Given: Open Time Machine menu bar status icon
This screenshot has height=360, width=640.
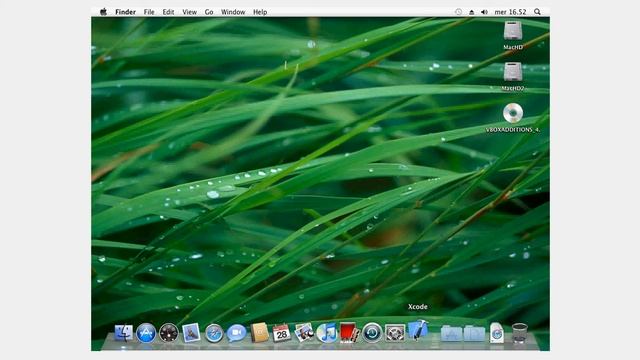Looking at the screenshot, I should pyautogui.click(x=458, y=12).
